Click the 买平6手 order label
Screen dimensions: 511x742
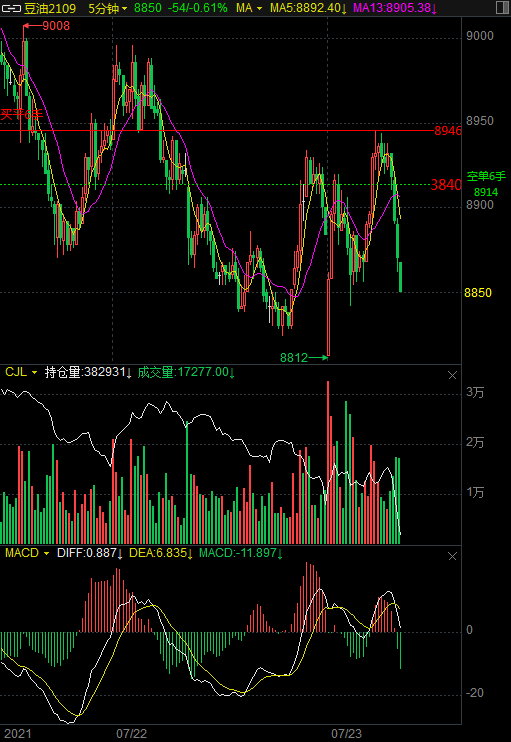pos(21,114)
